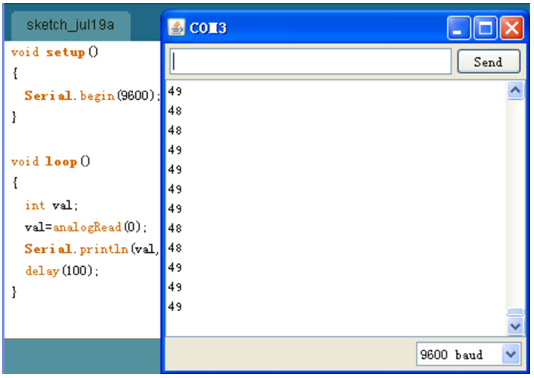Viewport: 534px width, 378px height.
Task: Click the COM3 window title text
Action: 208,28
